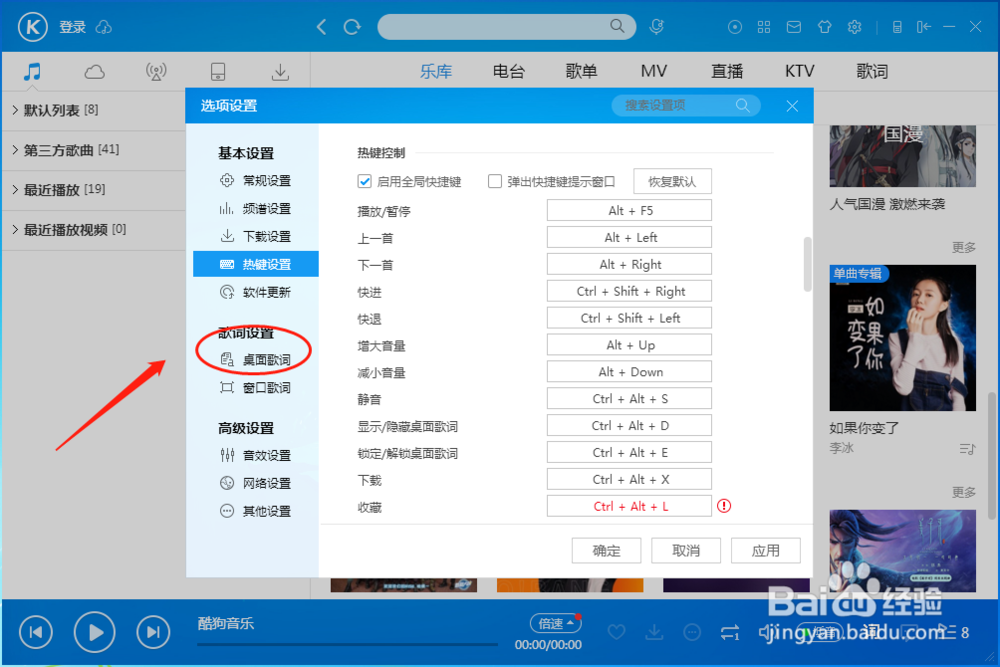Uncheck the 启用全局快捷键 checkbox
Viewport: 1000px width, 667px height.
tap(365, 181)
